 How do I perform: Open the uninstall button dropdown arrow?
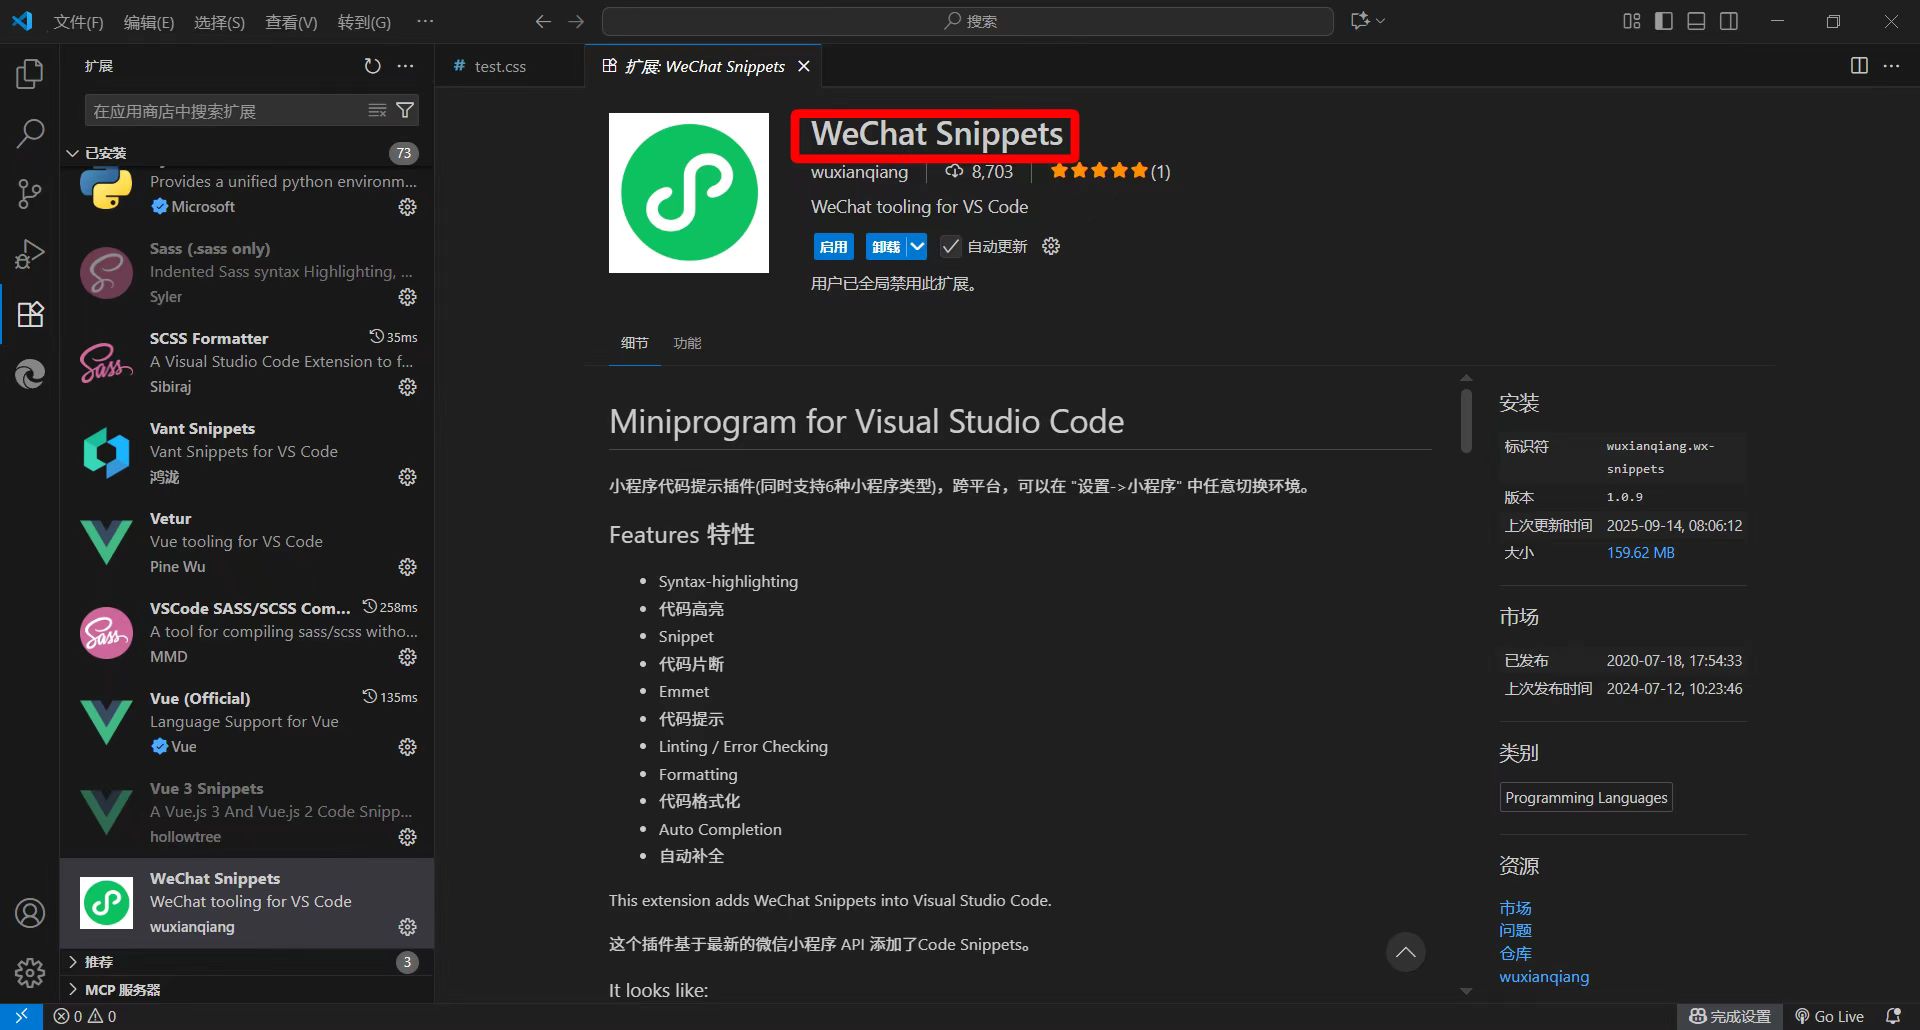point(917,246)
